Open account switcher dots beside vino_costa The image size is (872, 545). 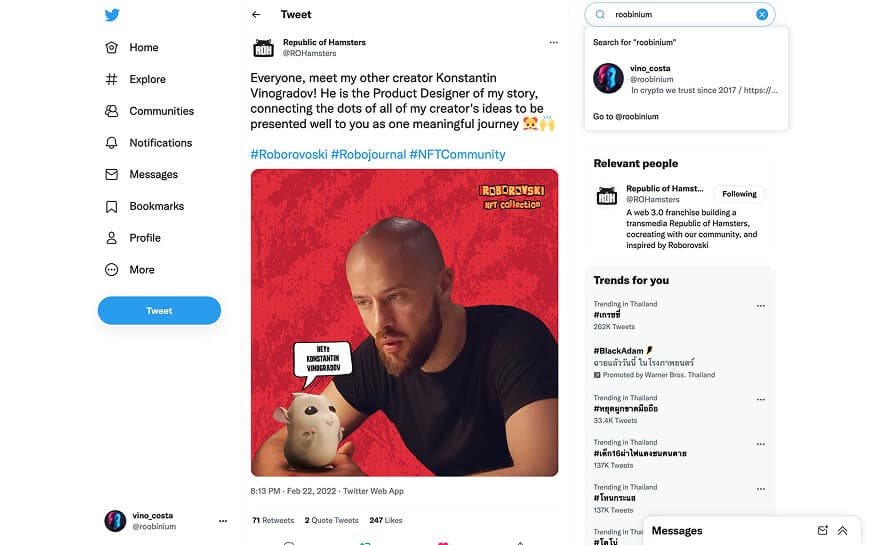(x=223, y=521)
